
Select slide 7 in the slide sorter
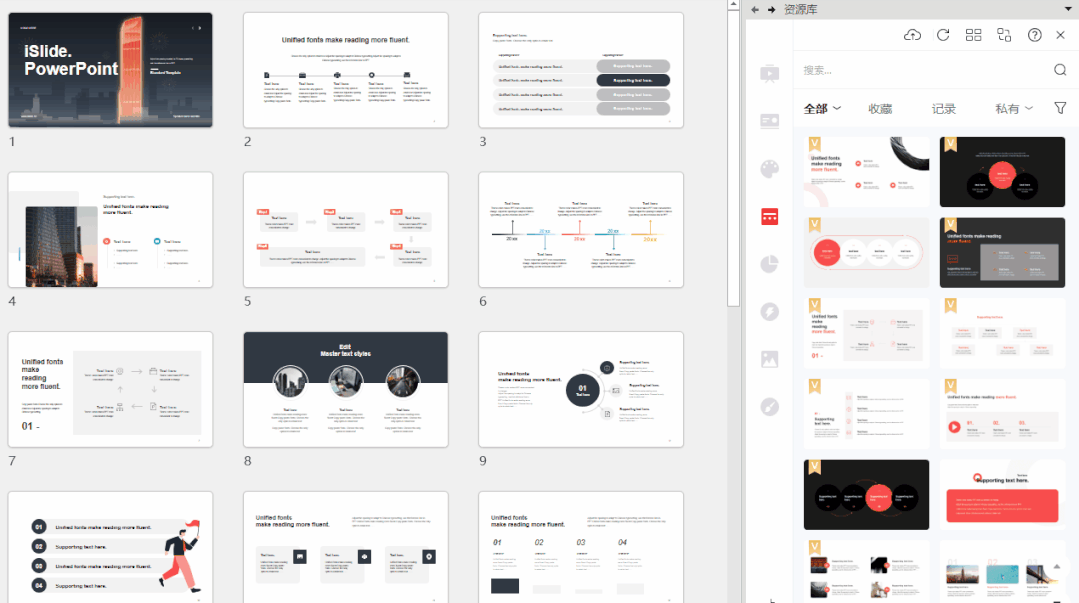point(110,389)
